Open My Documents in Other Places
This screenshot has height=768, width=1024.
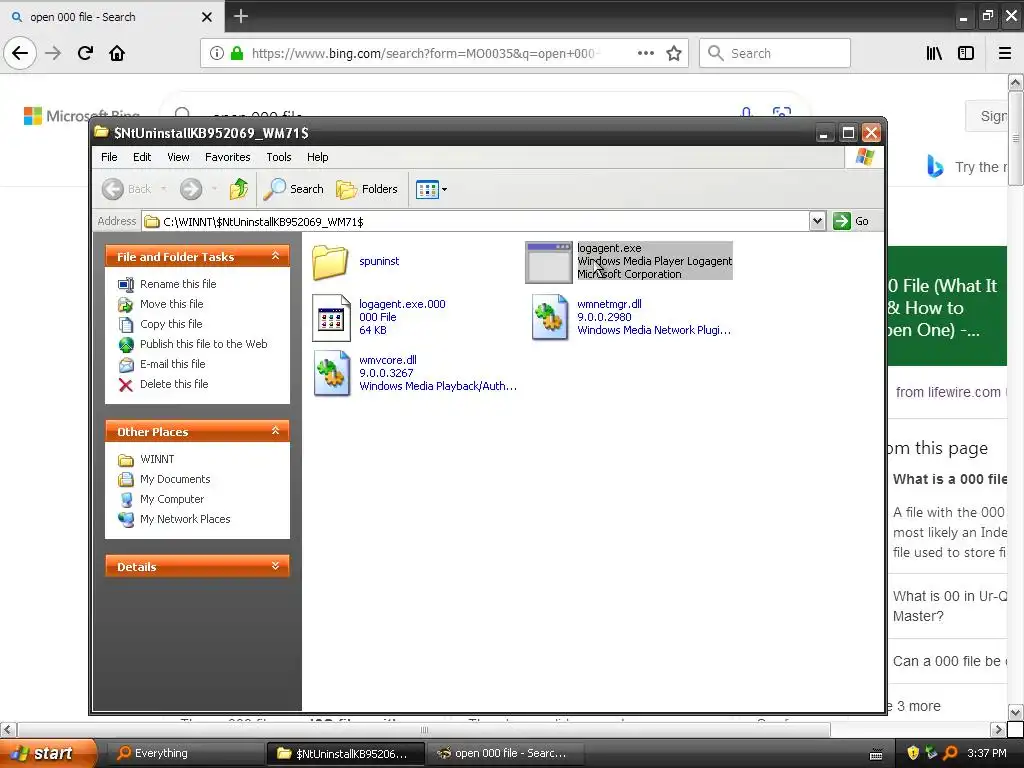pyautogui.click(x=175, y=479)
